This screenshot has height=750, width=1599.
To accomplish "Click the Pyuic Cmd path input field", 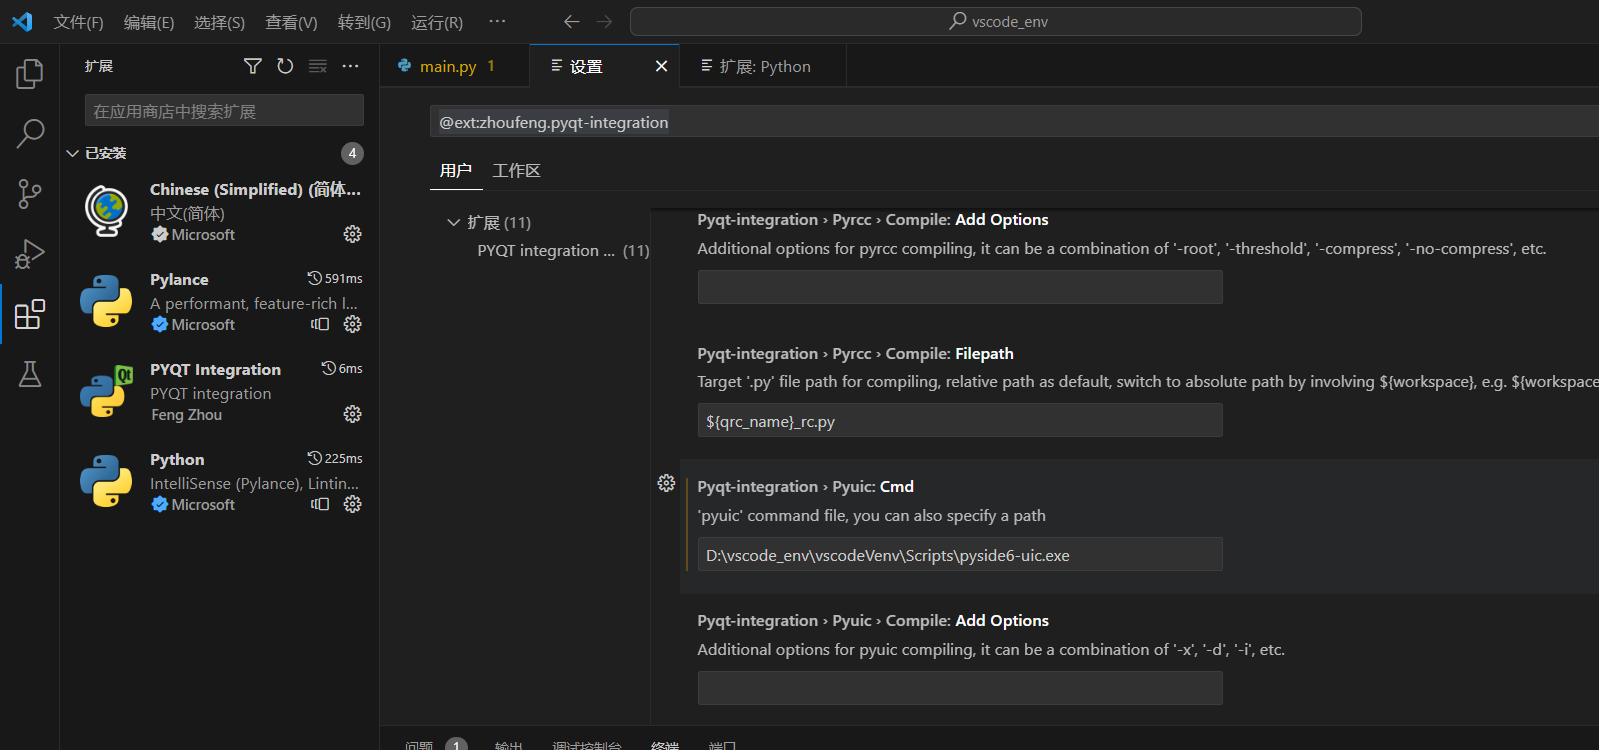I will pyautogui.click(x=959, y=555).
